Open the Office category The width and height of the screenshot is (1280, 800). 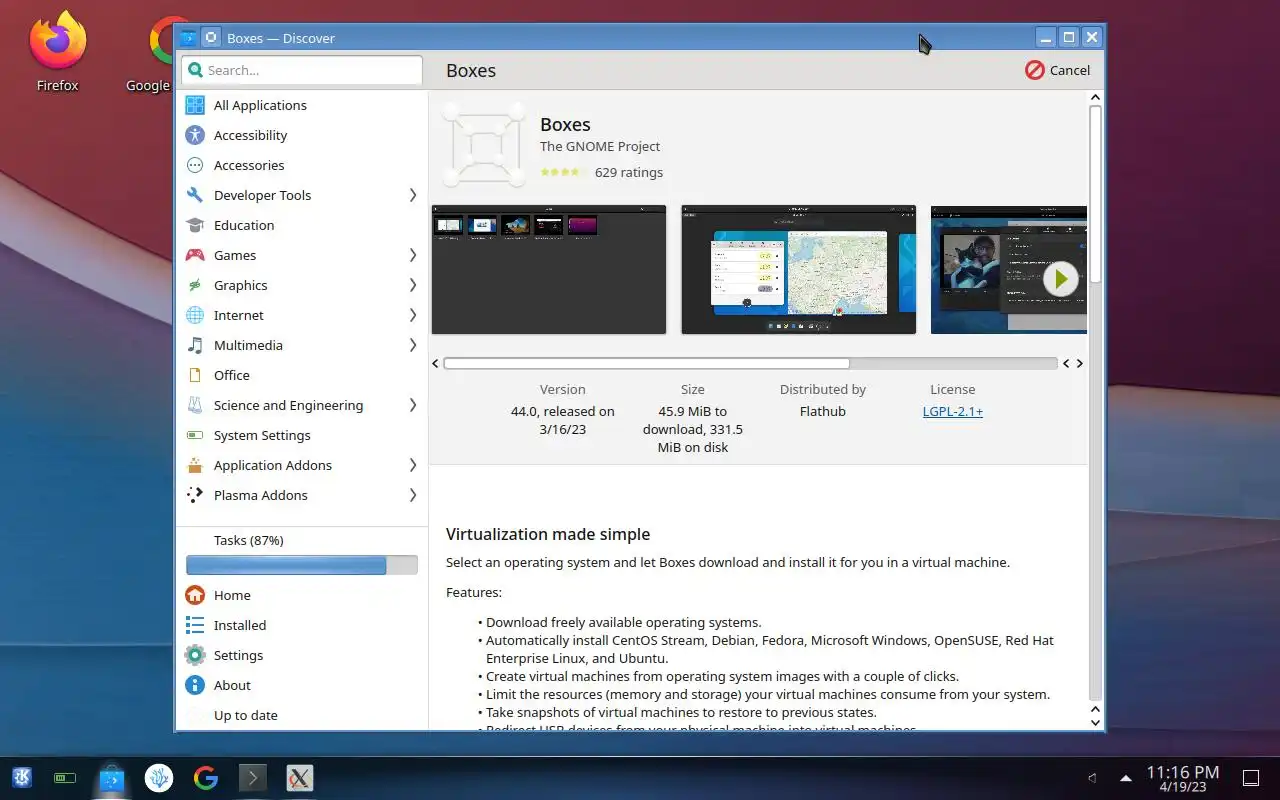coord(302,375)
